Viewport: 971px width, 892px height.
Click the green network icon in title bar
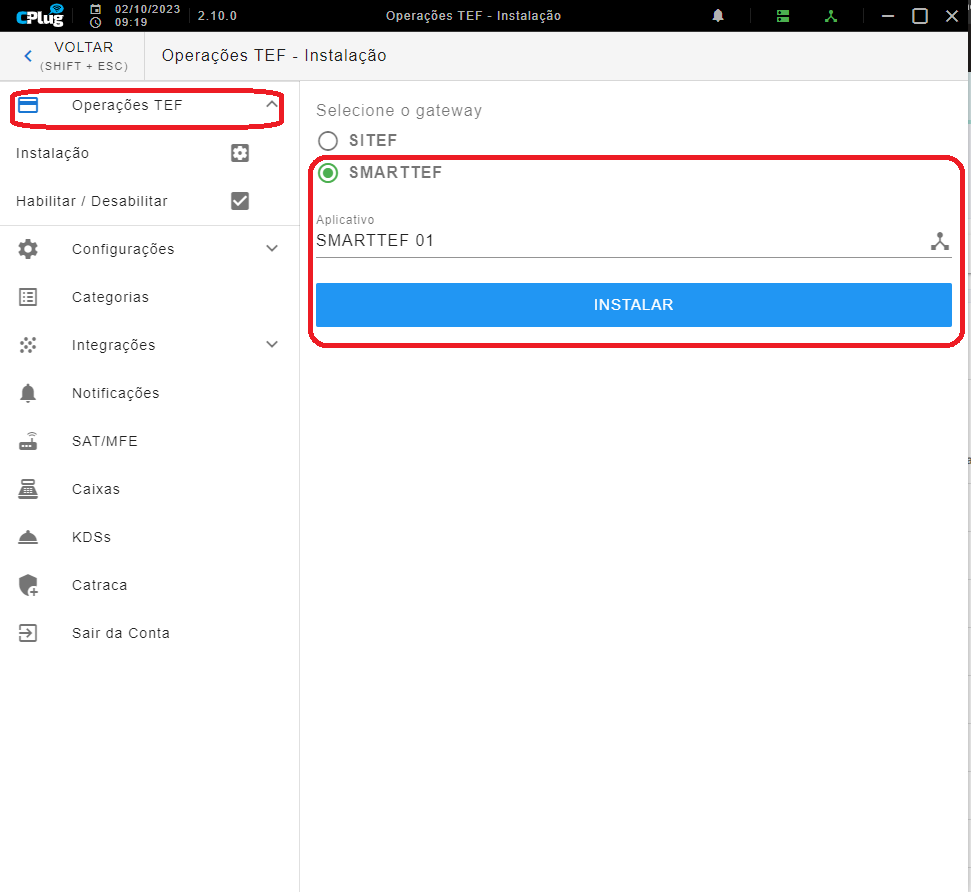pos(831,16)
